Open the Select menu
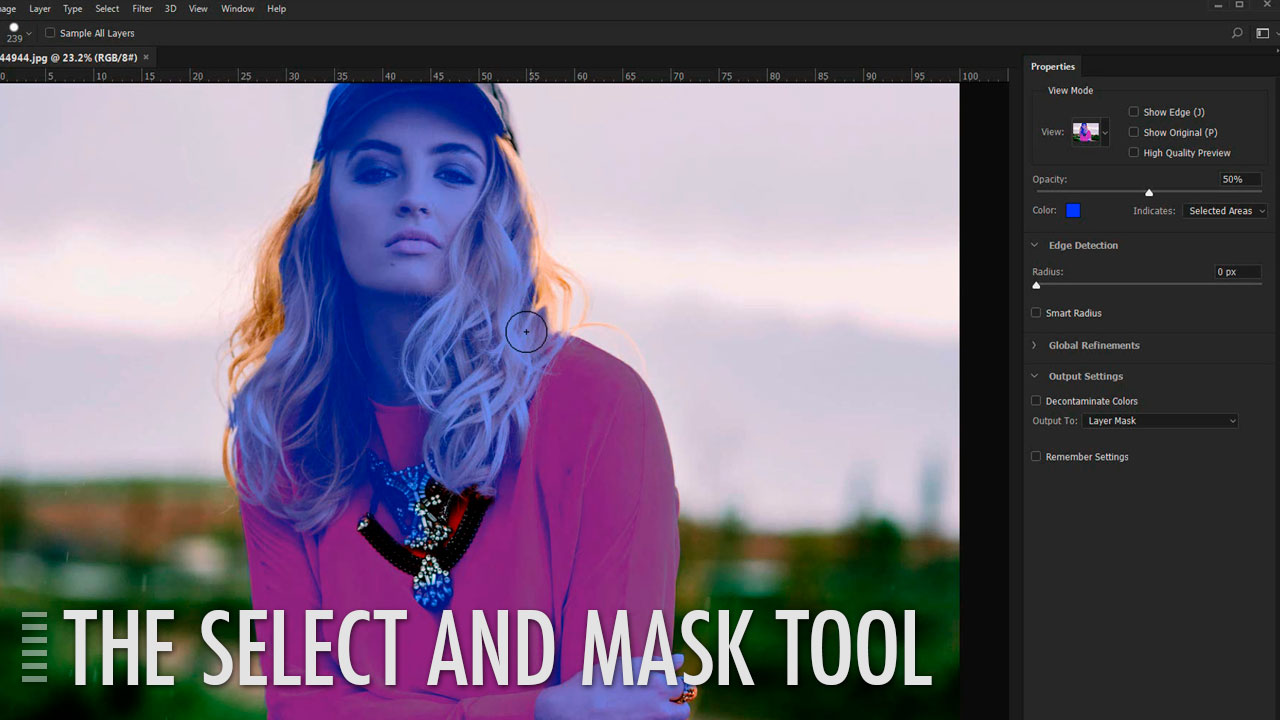 pyautogui.click(x=106, y=8)
